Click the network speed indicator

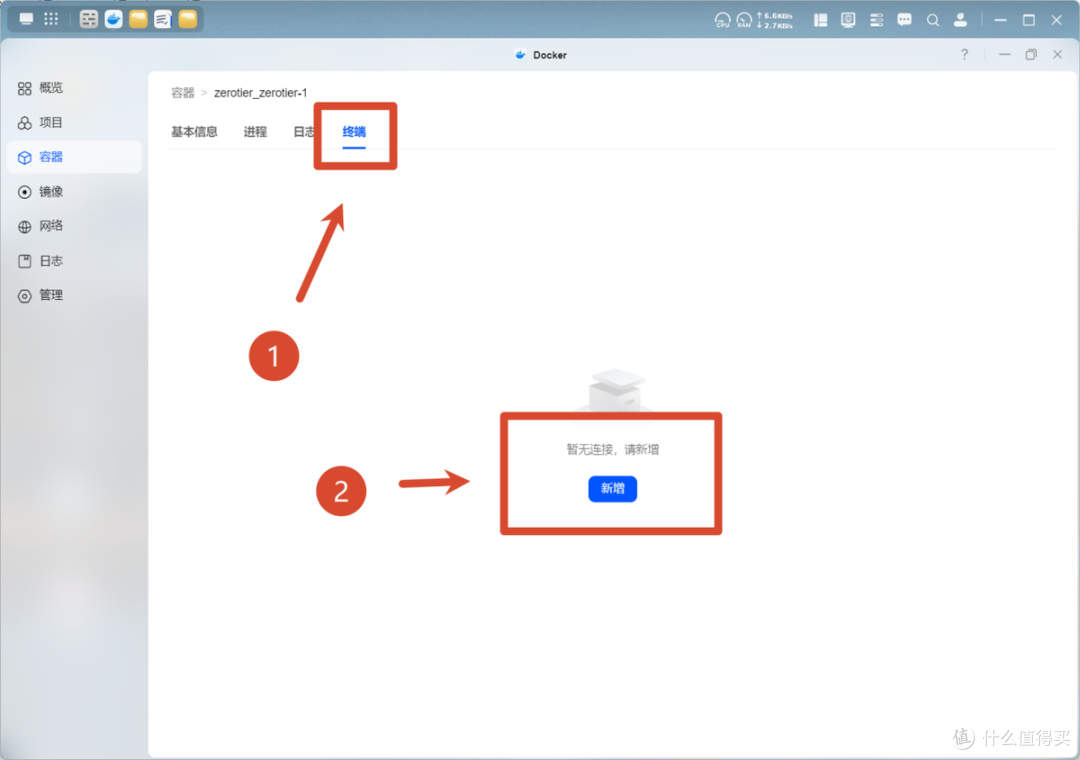point(775,20)
